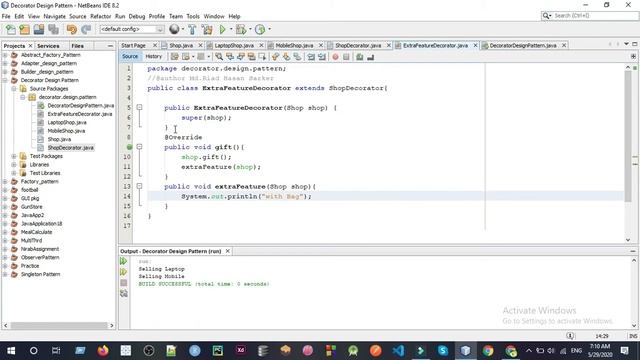Click the override glyph at line 9

coord(129,147)
